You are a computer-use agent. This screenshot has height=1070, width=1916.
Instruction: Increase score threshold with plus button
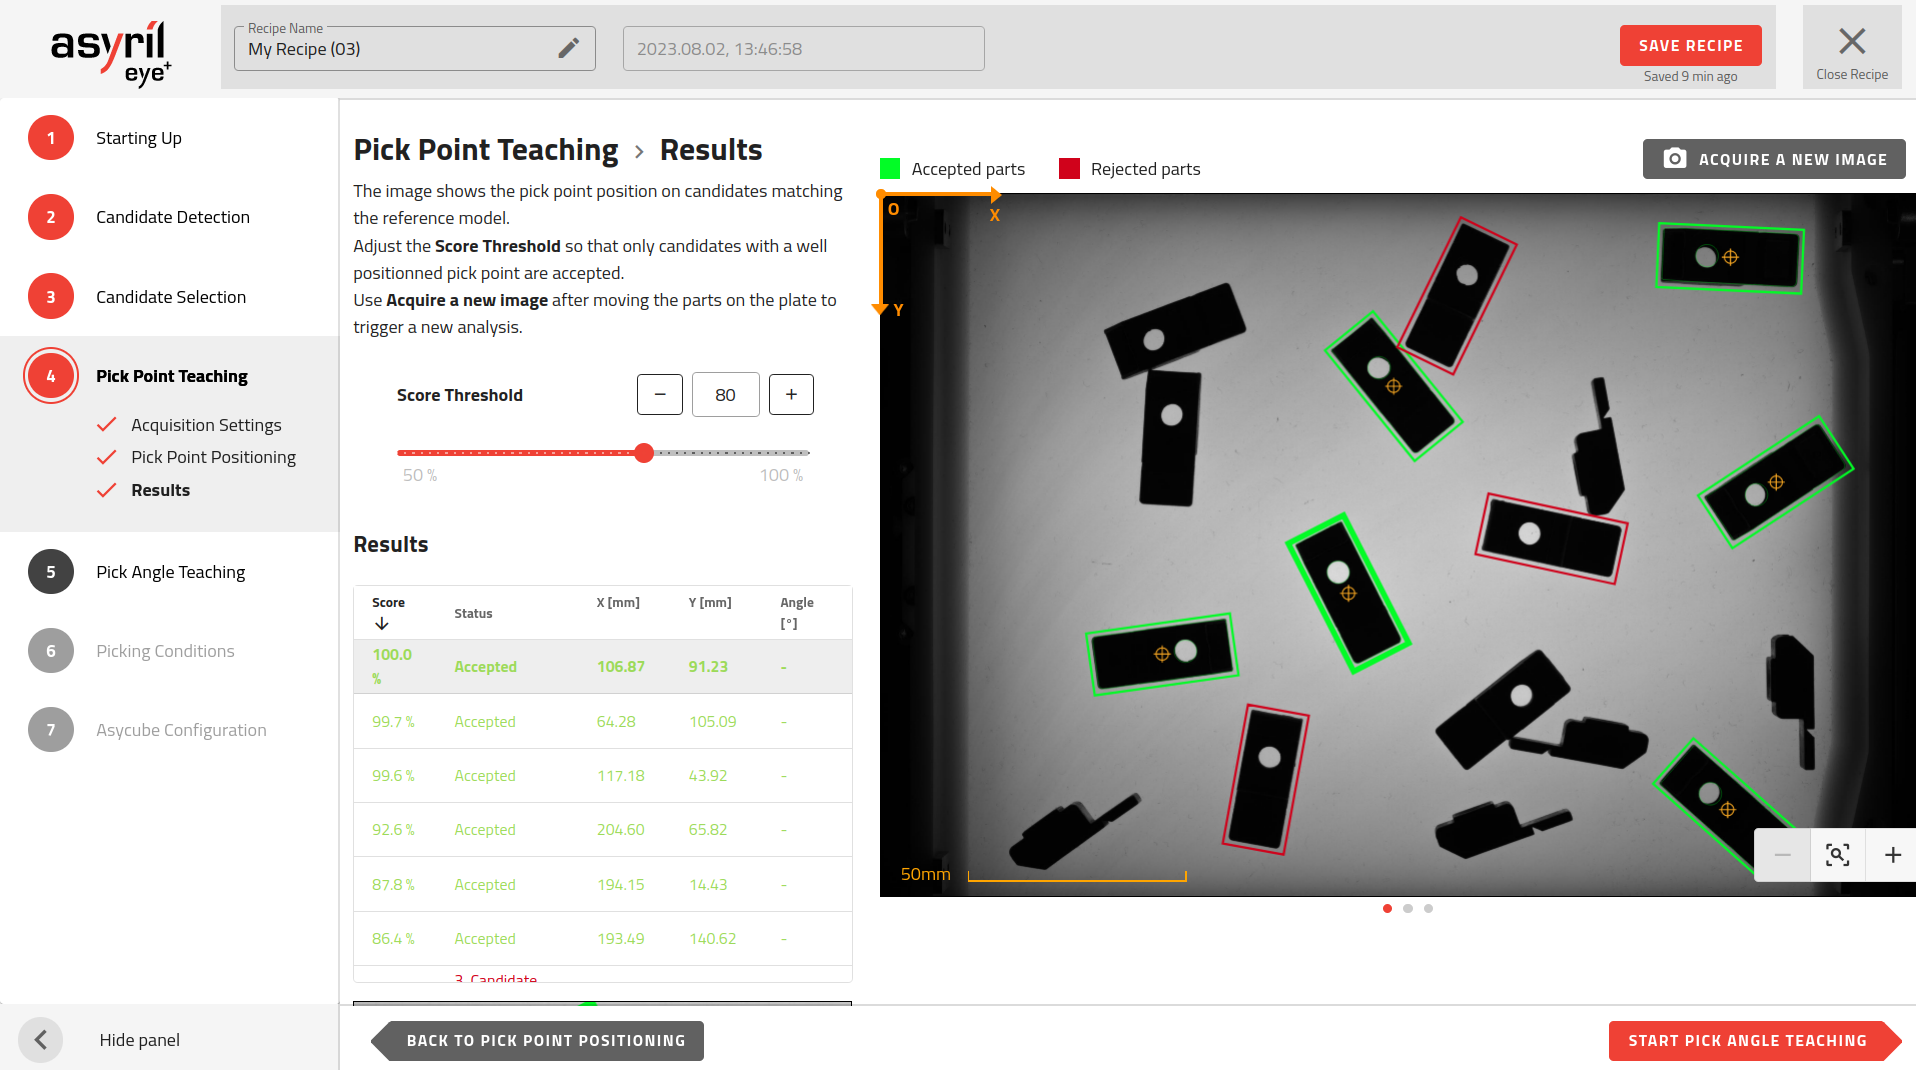[791, 395]
